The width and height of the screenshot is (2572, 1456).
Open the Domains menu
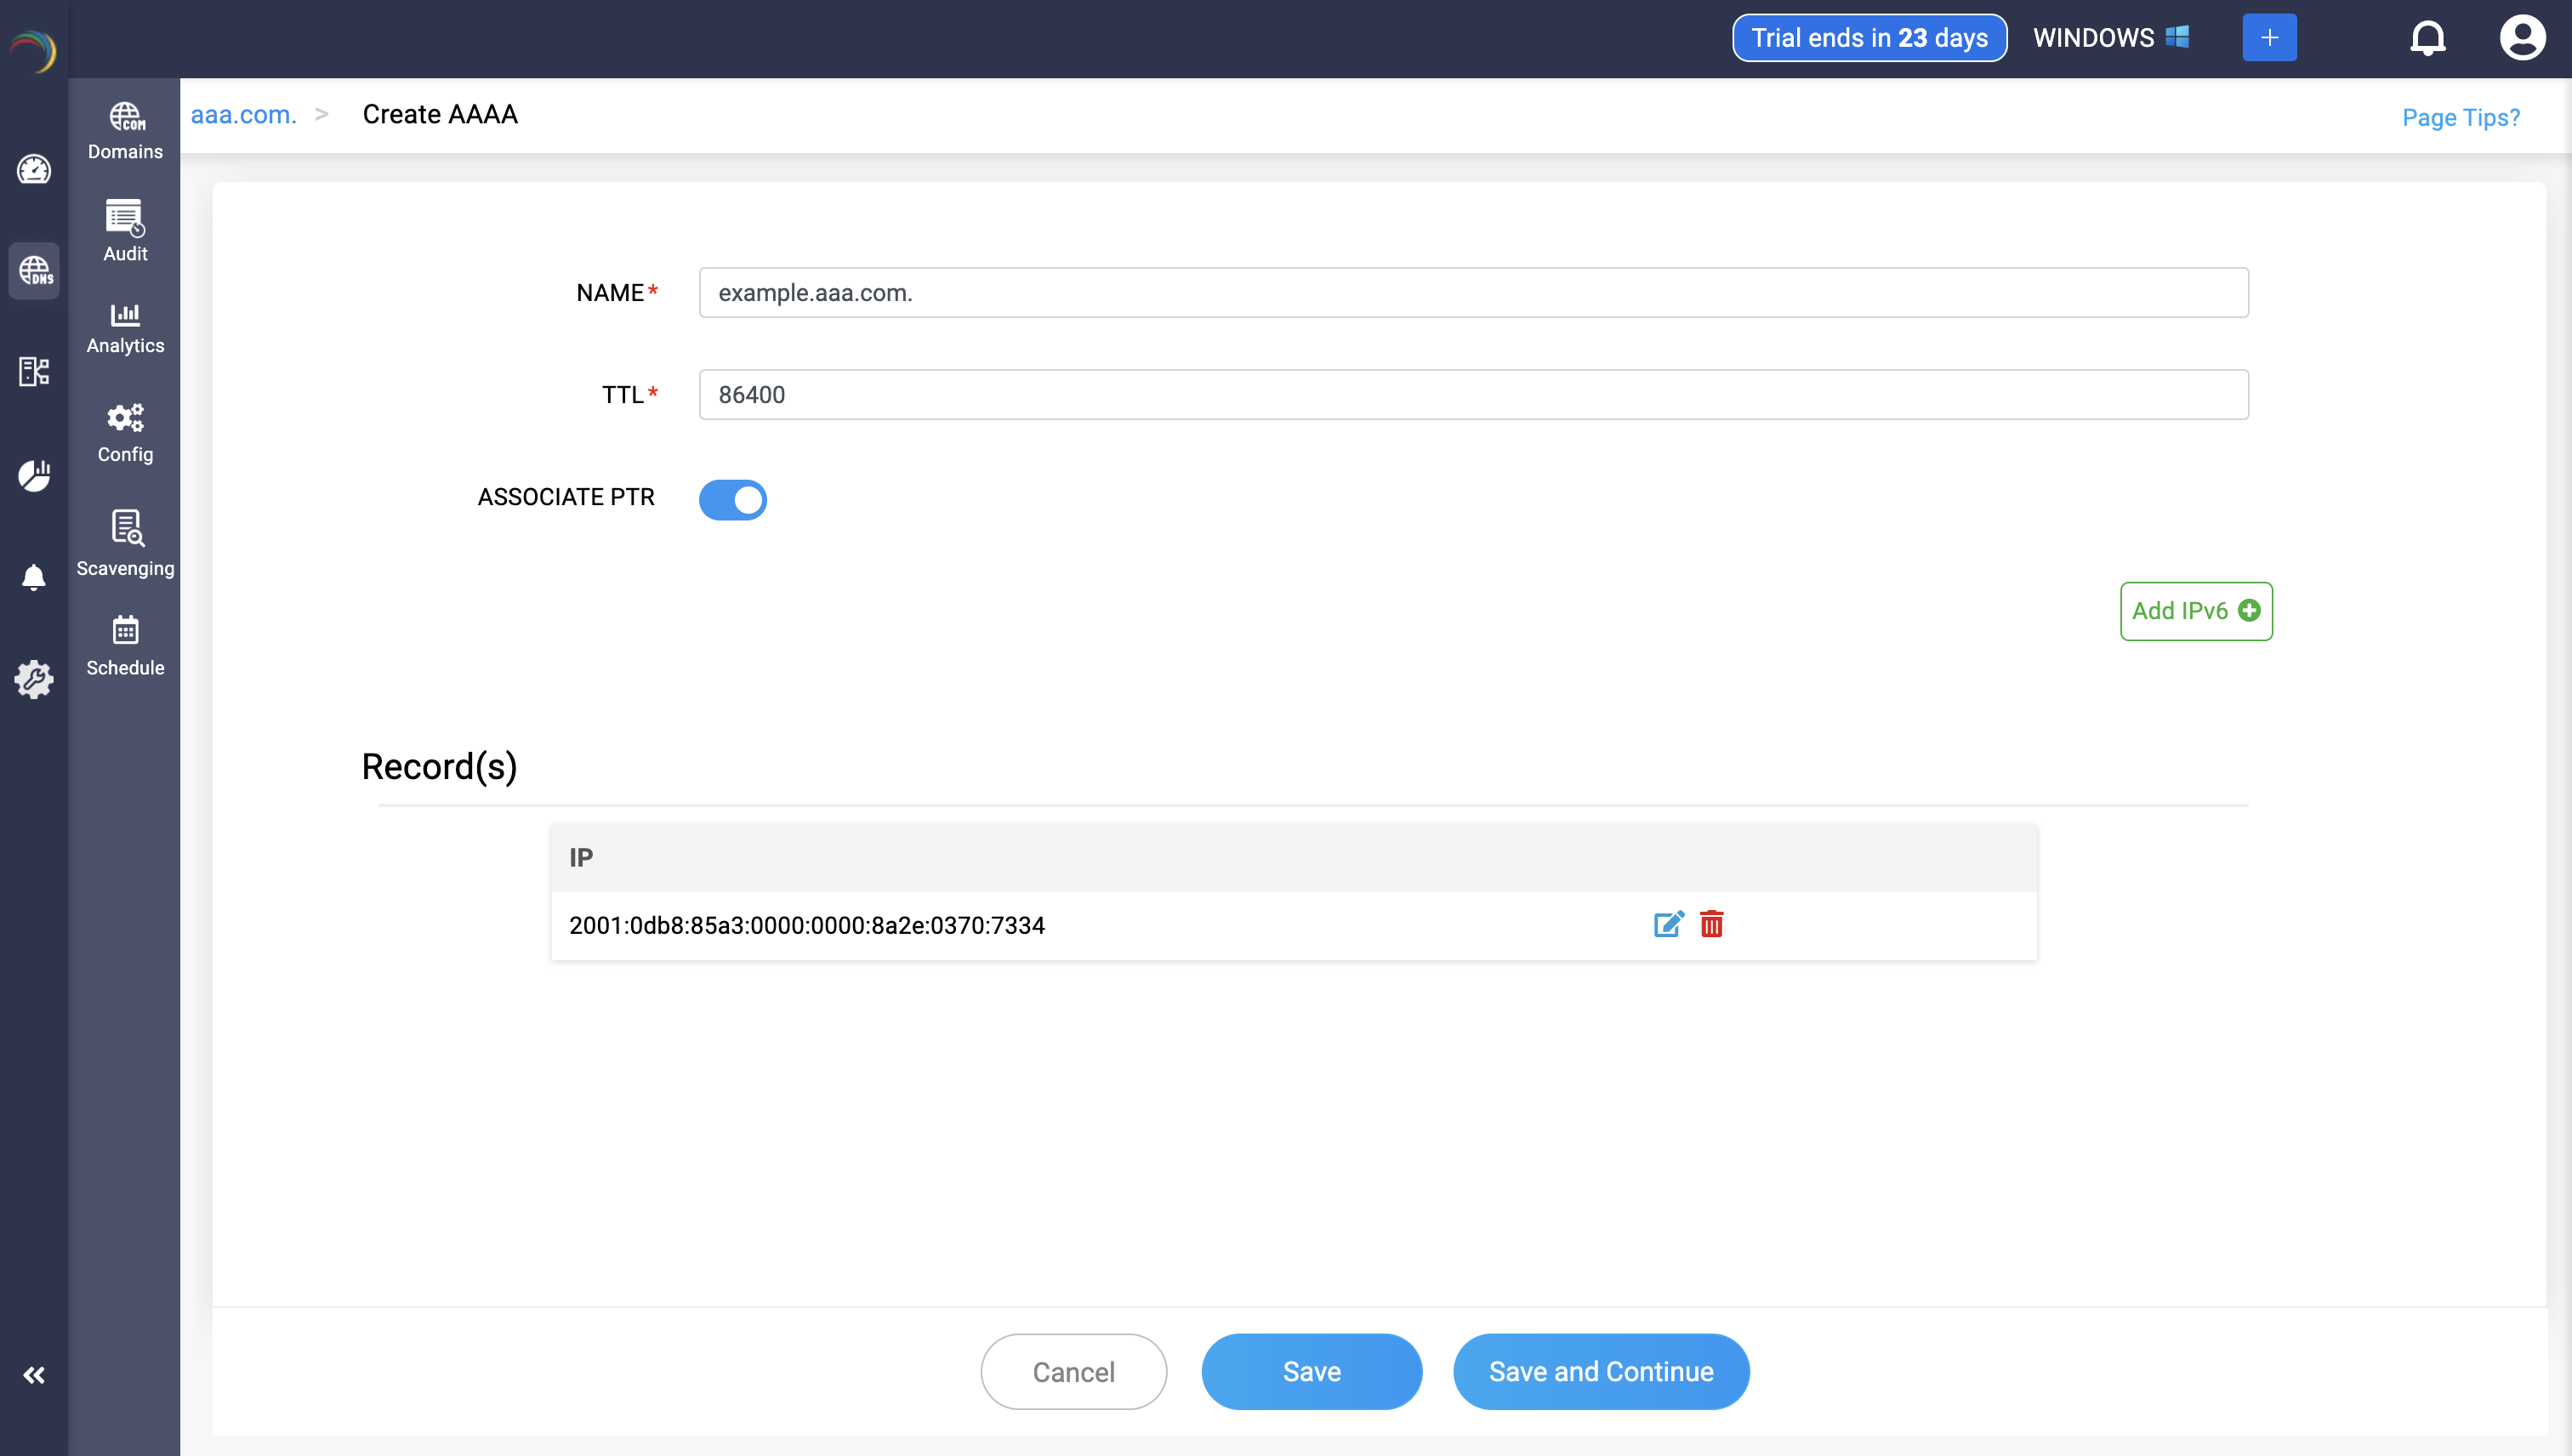pyautogui.click(x=125, y=130)
